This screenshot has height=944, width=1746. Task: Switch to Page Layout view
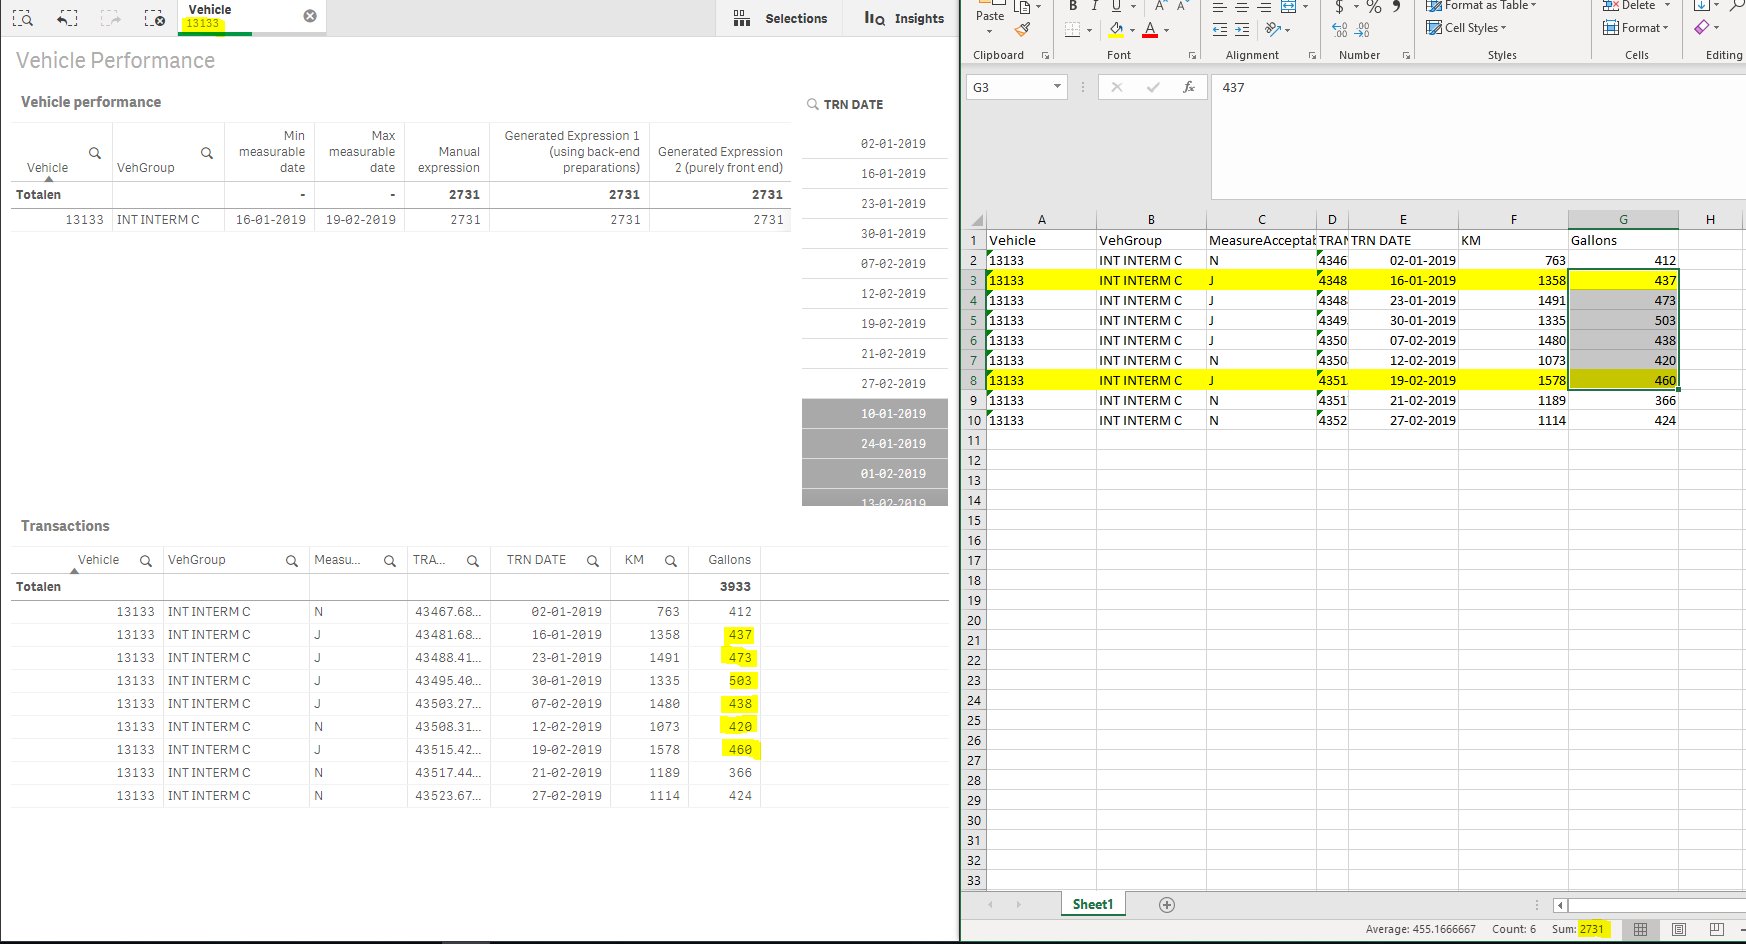coord(1679,929)
